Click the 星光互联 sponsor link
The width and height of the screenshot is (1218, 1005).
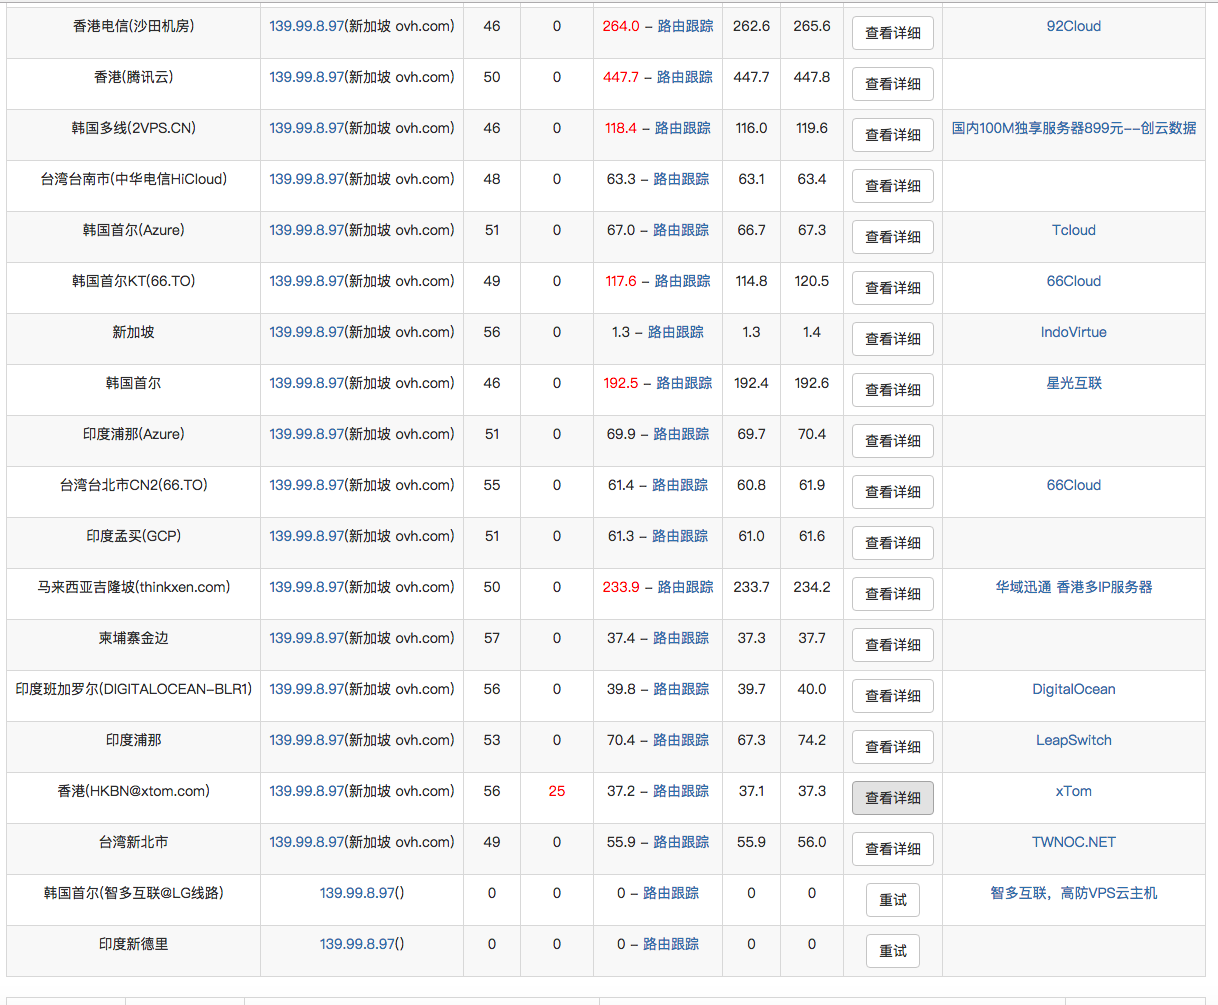pos(1073,383)
